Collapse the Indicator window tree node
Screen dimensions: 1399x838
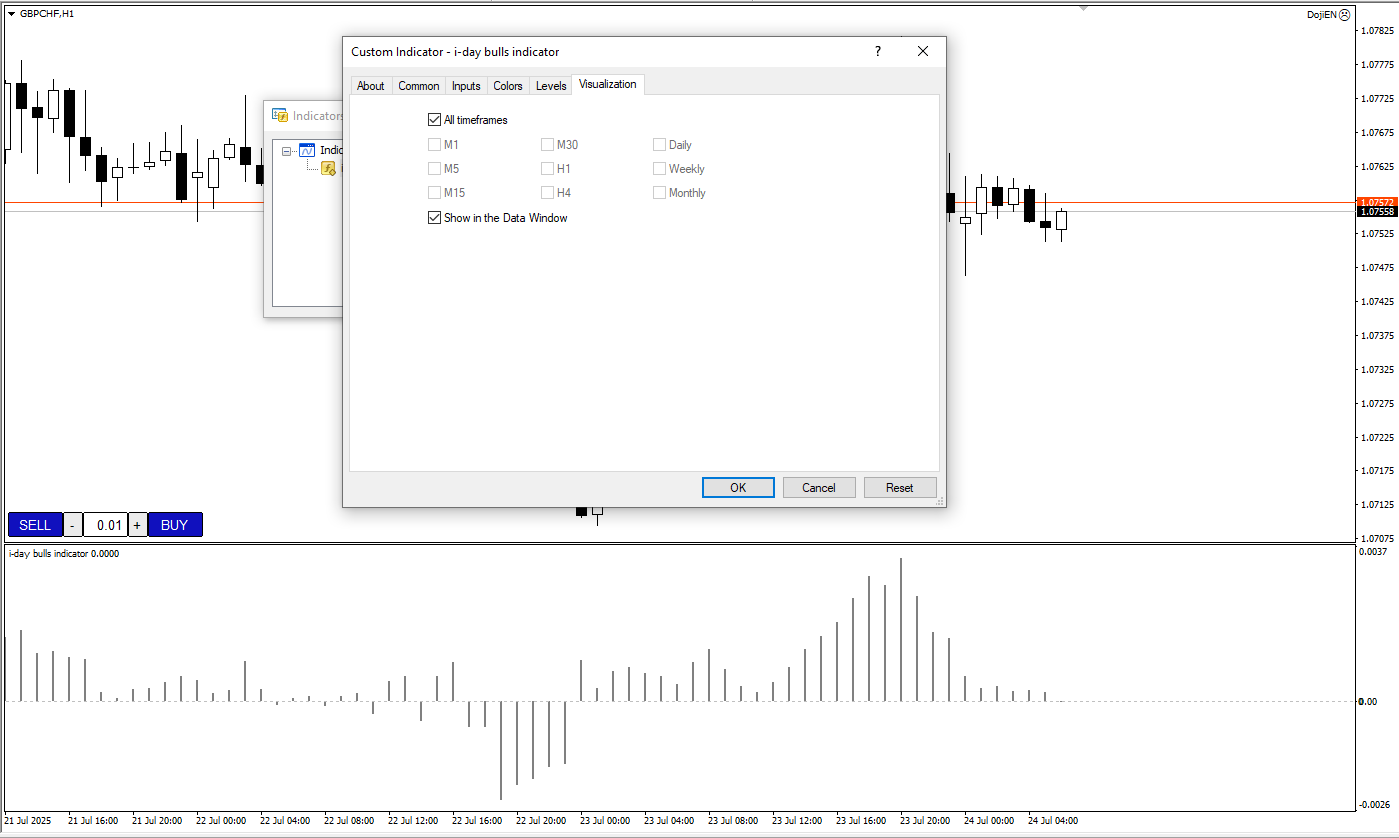(x=287, y=151)
